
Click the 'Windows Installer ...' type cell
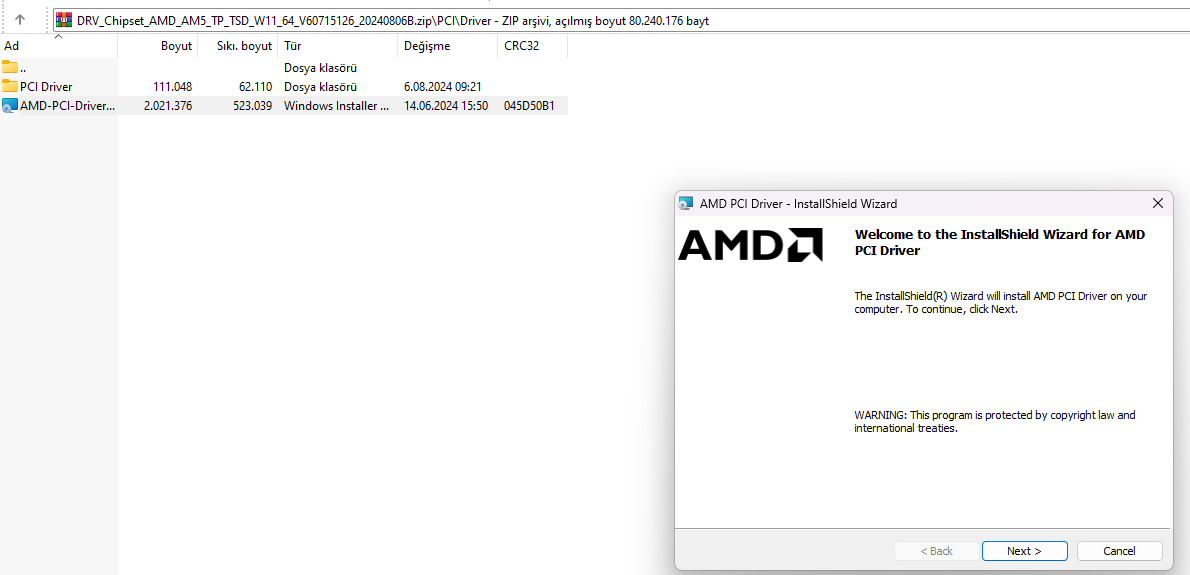point(337,105)
